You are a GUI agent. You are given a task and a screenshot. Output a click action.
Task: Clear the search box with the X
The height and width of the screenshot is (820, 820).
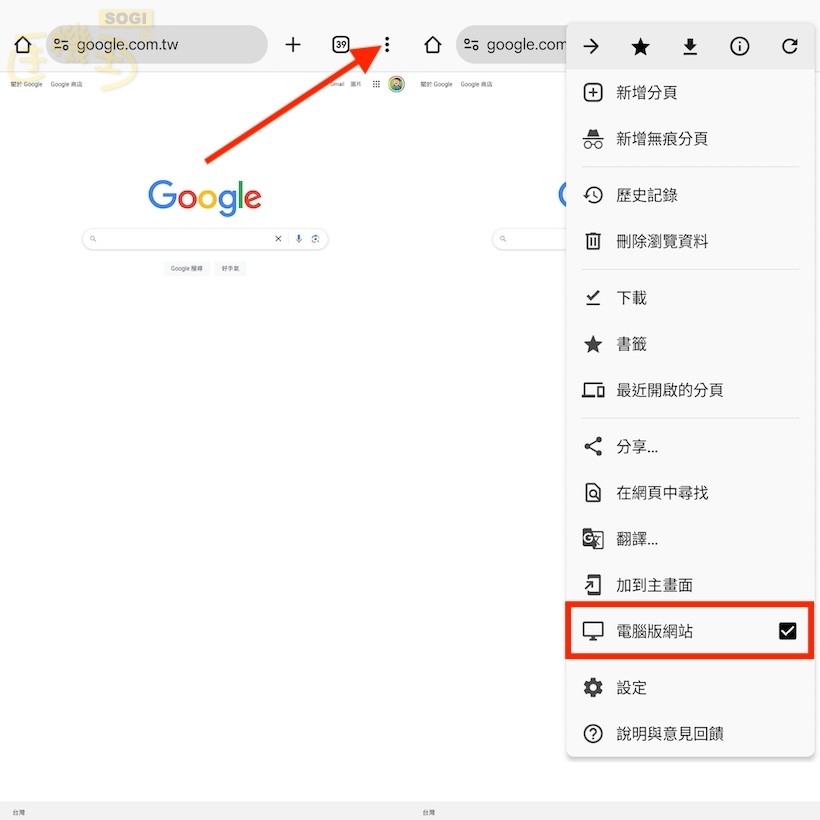(x=278, y=239)
